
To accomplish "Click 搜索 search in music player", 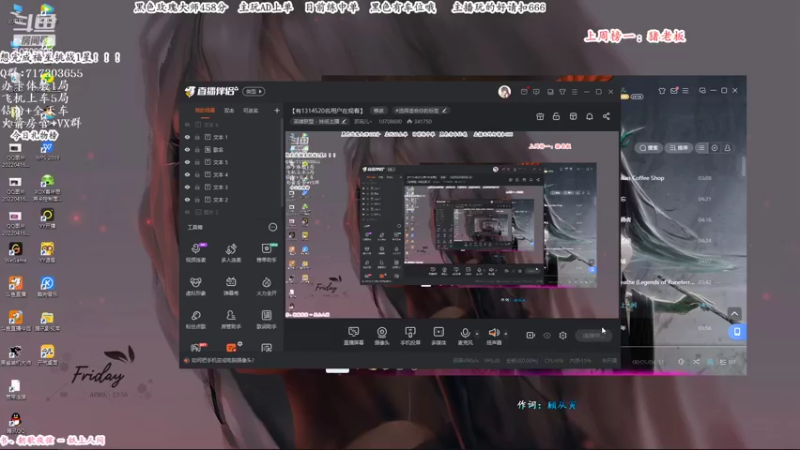I will coord(648,147).
